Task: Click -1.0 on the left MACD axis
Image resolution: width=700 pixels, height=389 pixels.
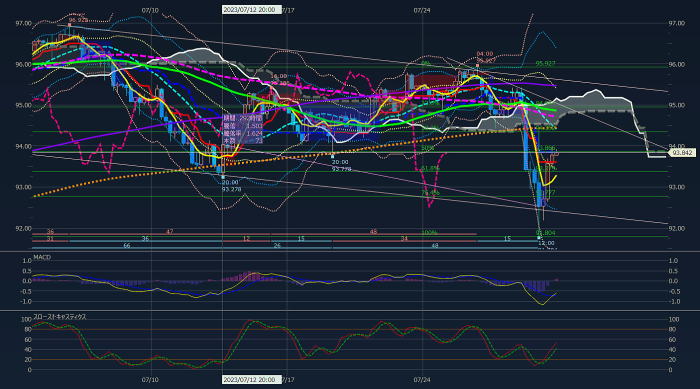Action: 26,302
